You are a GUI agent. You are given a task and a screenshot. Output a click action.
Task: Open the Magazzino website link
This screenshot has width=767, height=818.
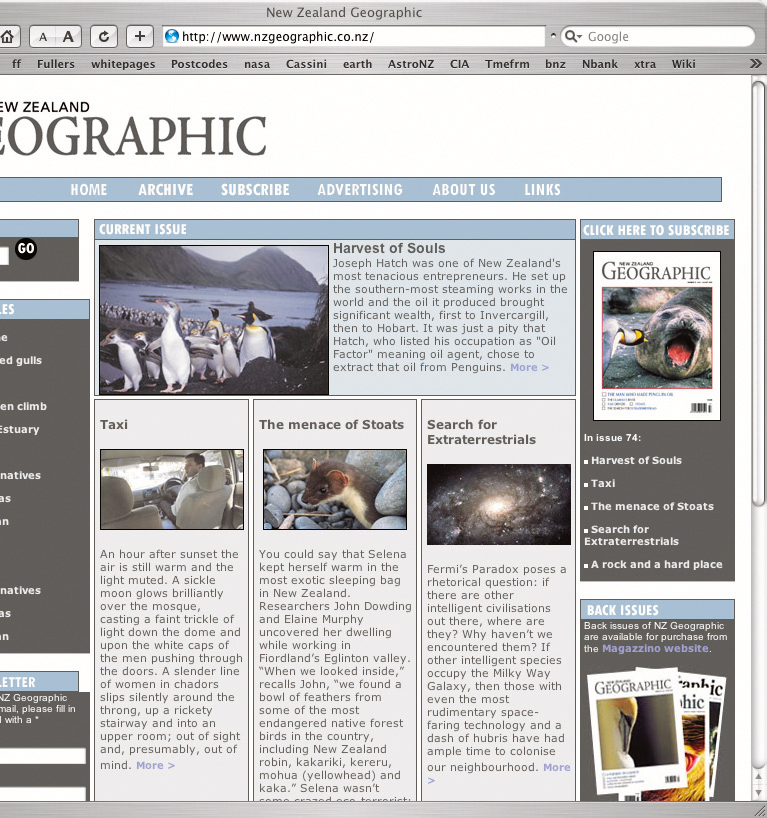[655, 648]
